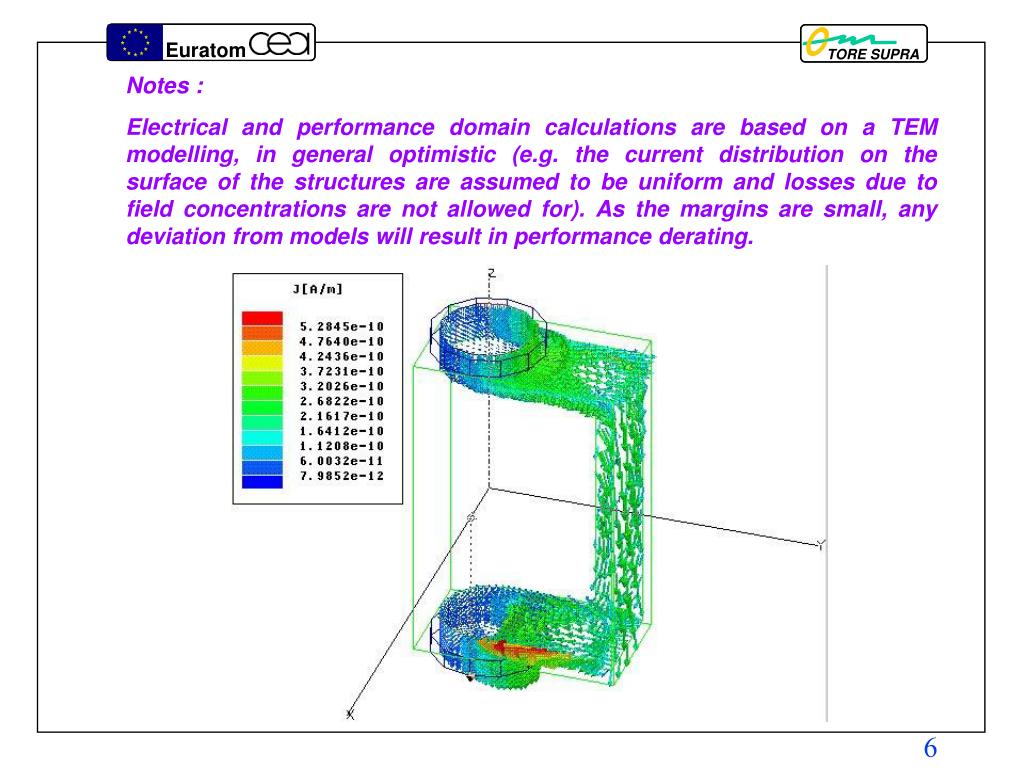Click the phrase 'performance derating.'
Image resolution: width=1024 pixels, height=768 pixels.
click(633, 236)
